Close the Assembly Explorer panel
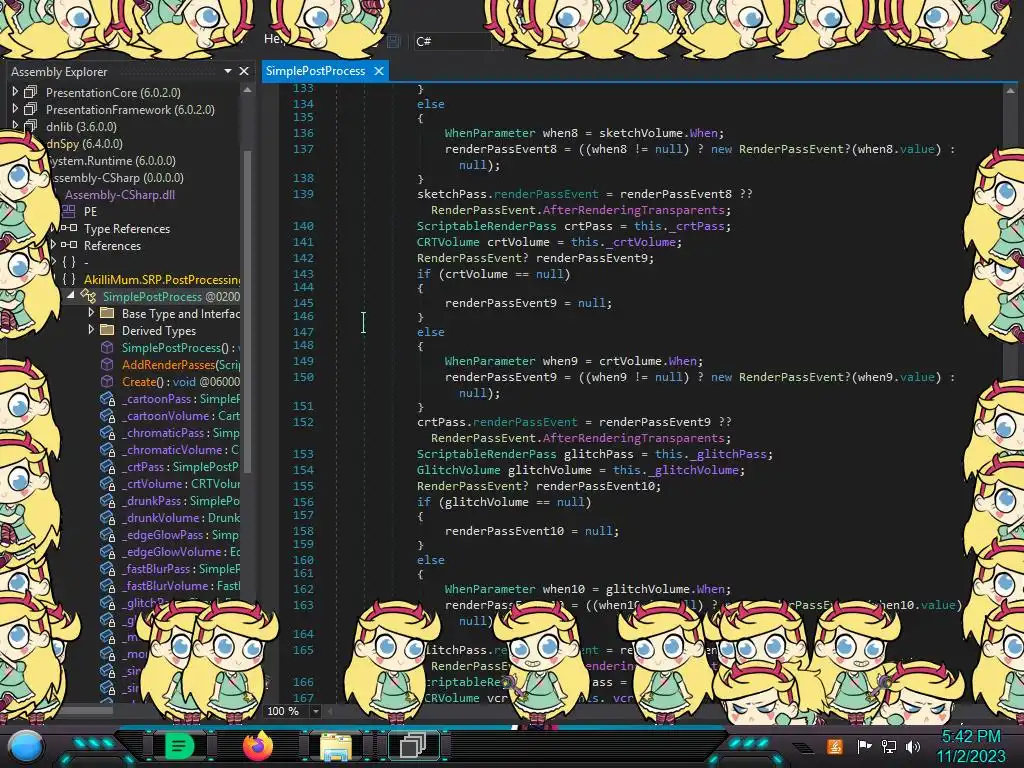The height and width of the screenshot is (768, 1024). click(x=244, y=71)
